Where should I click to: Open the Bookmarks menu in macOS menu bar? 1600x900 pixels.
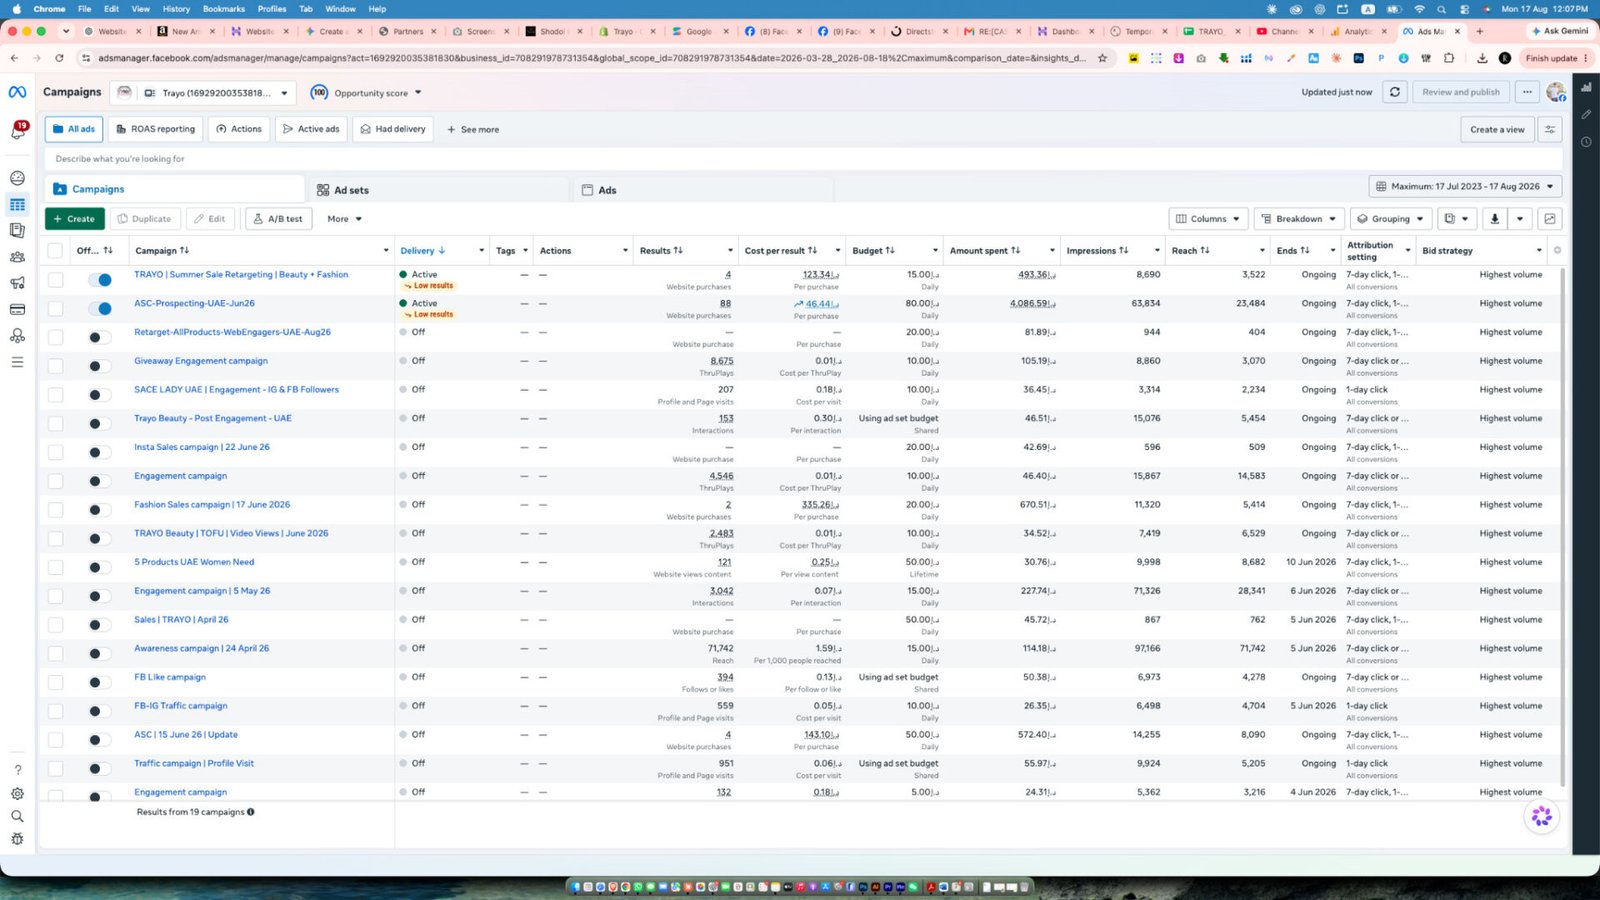point(224,9)
